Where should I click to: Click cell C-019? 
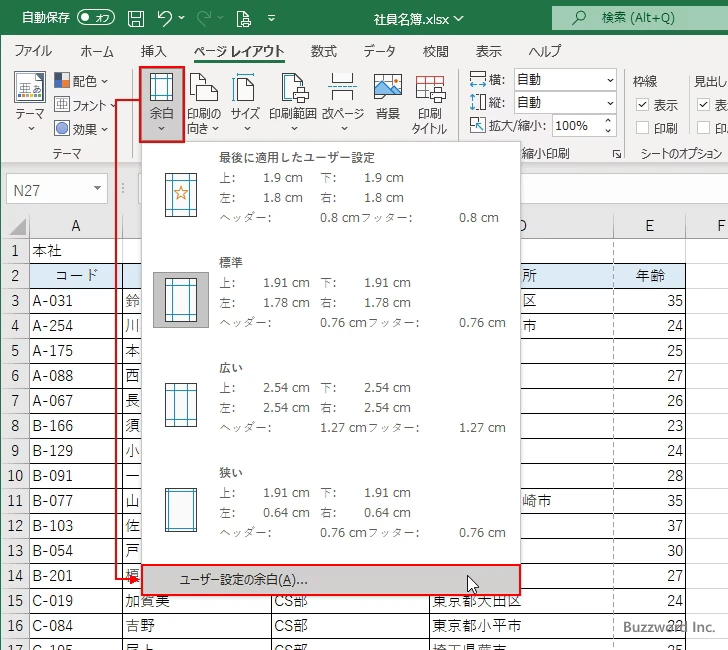(x=76, y=601)
